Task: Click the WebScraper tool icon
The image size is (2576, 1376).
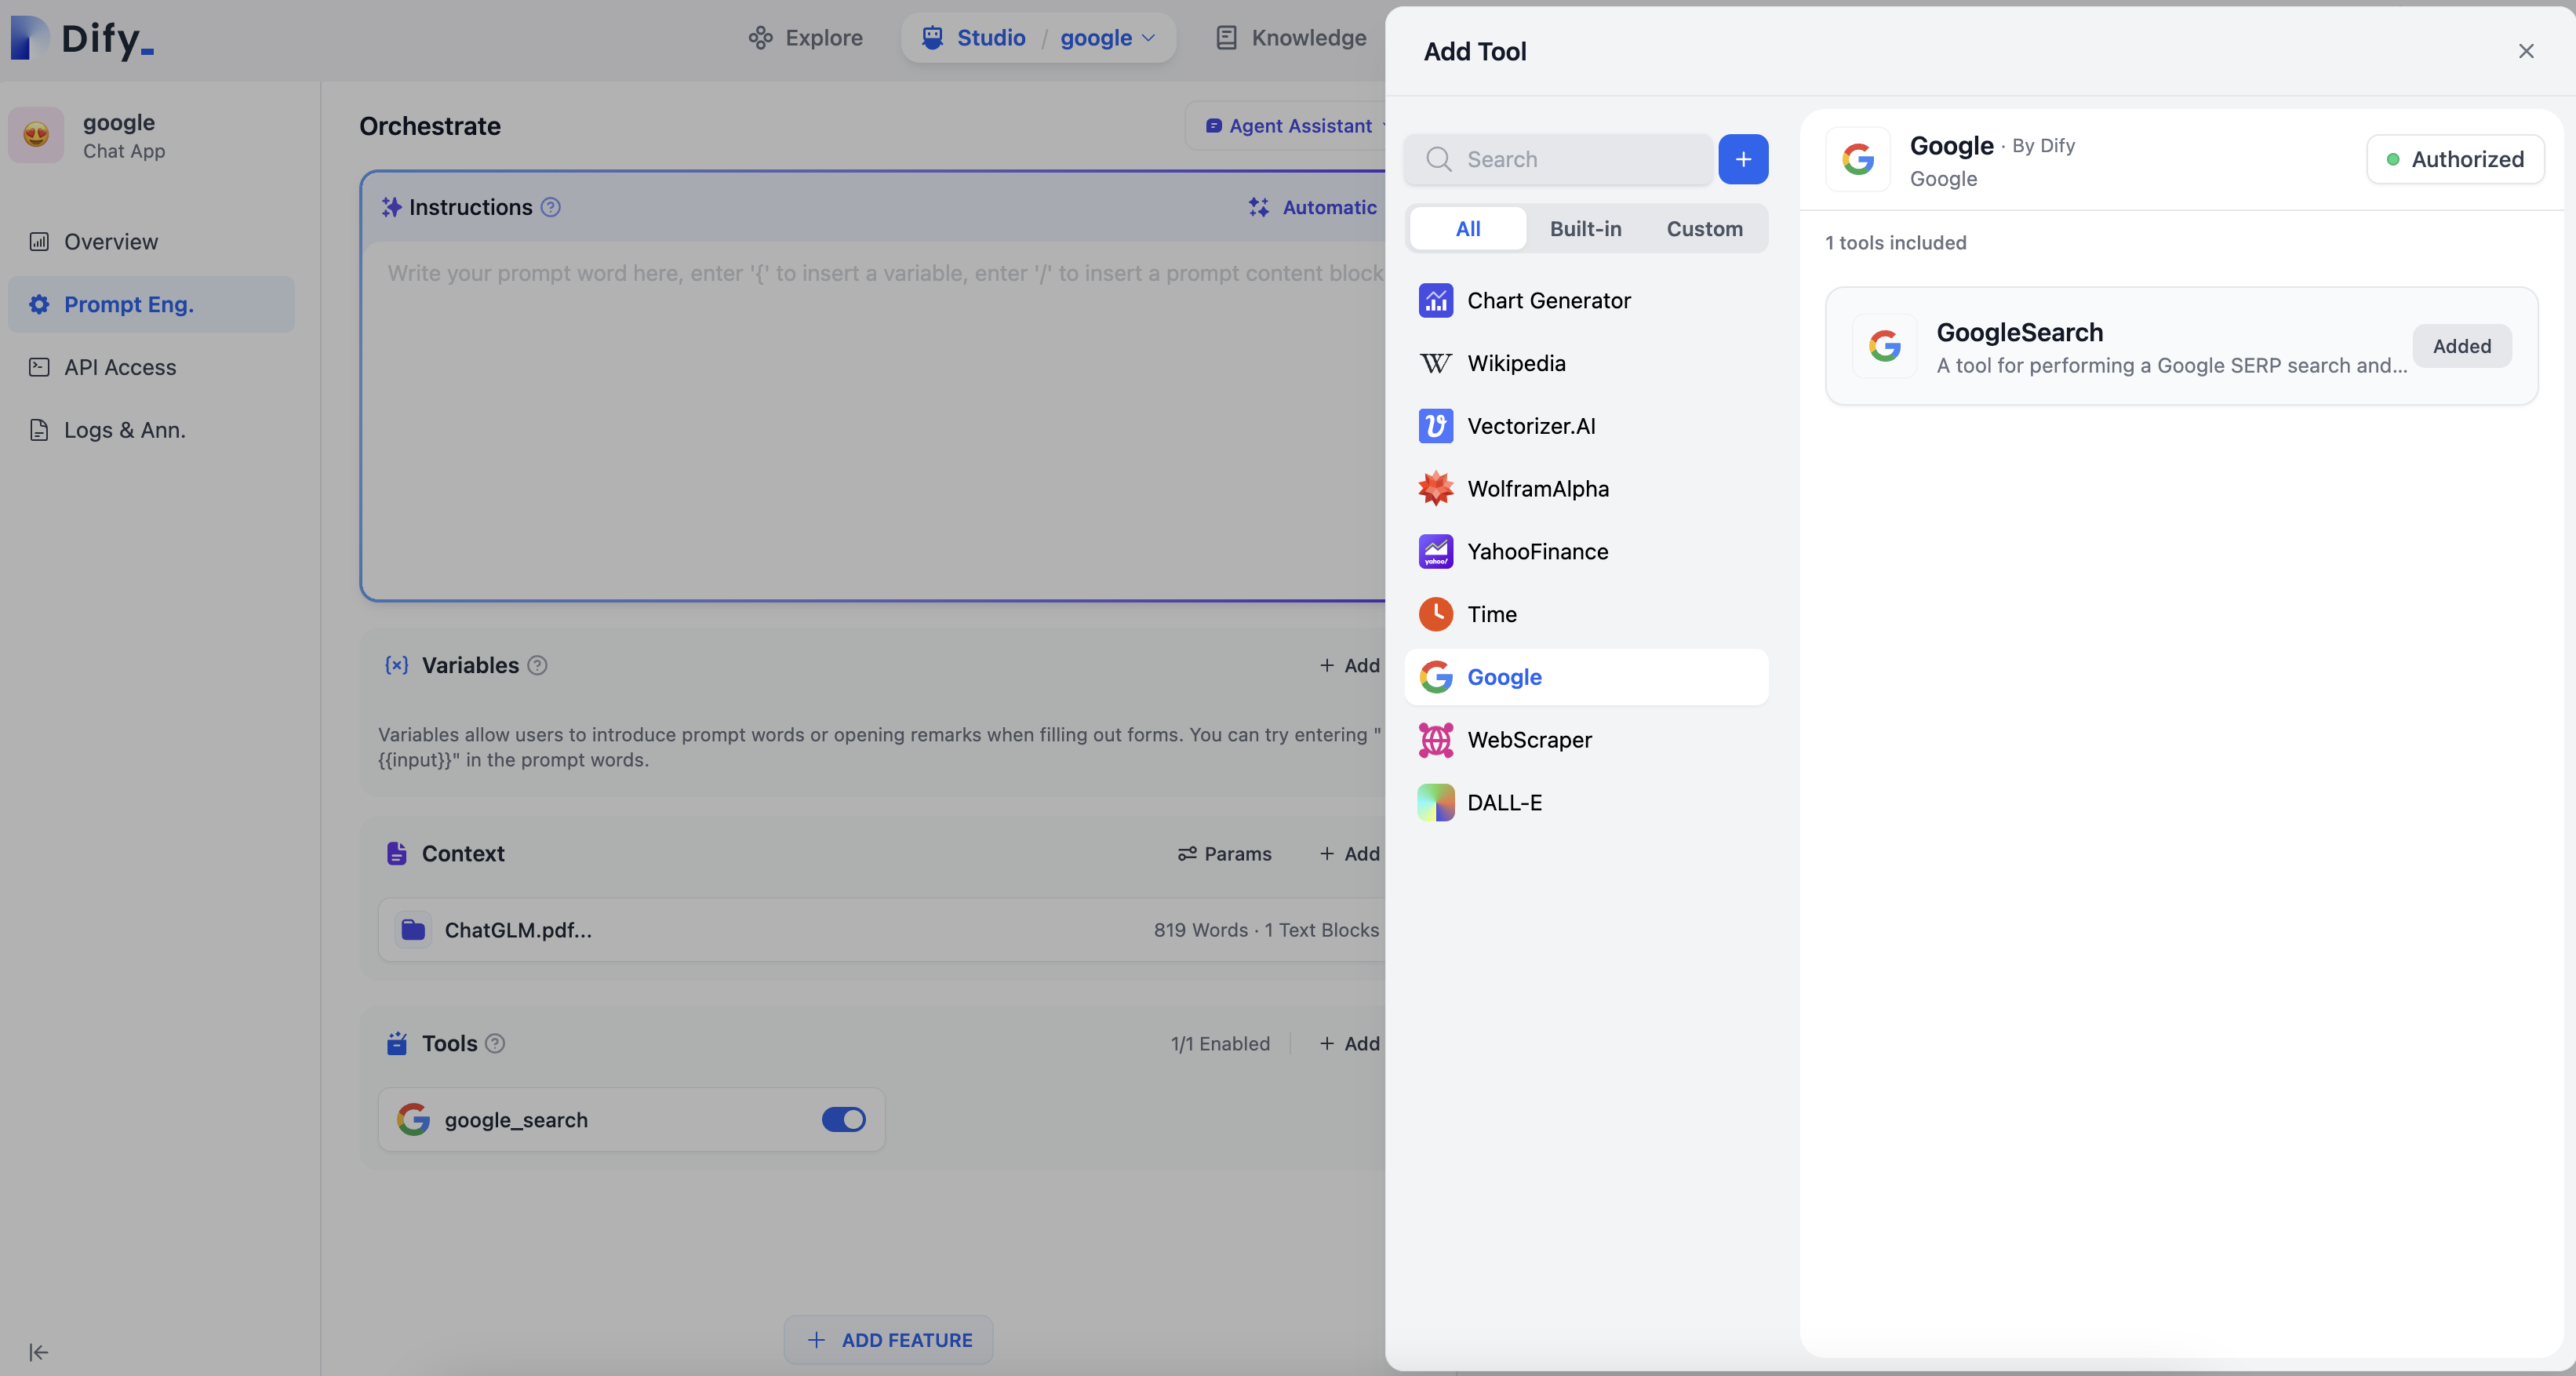Action: coord(1435,740)
